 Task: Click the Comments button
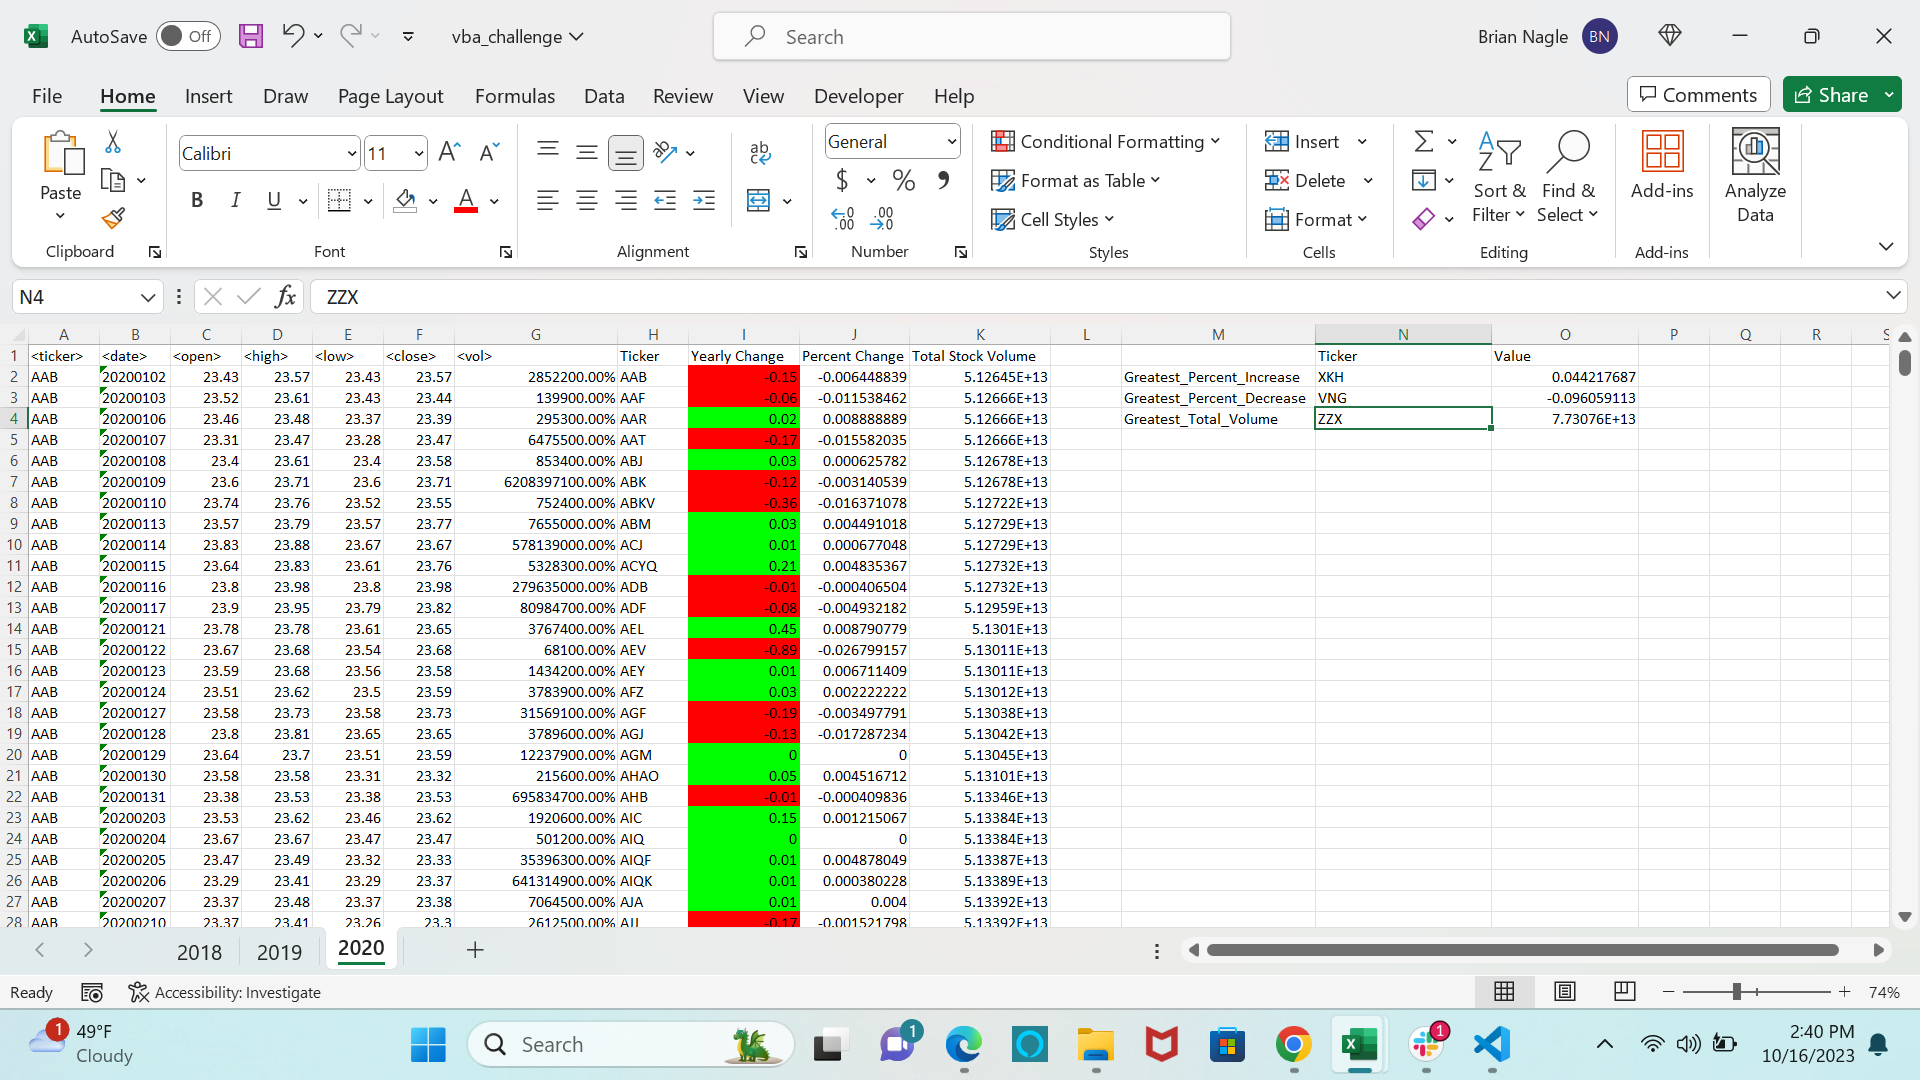click(x=1698, y=95)
